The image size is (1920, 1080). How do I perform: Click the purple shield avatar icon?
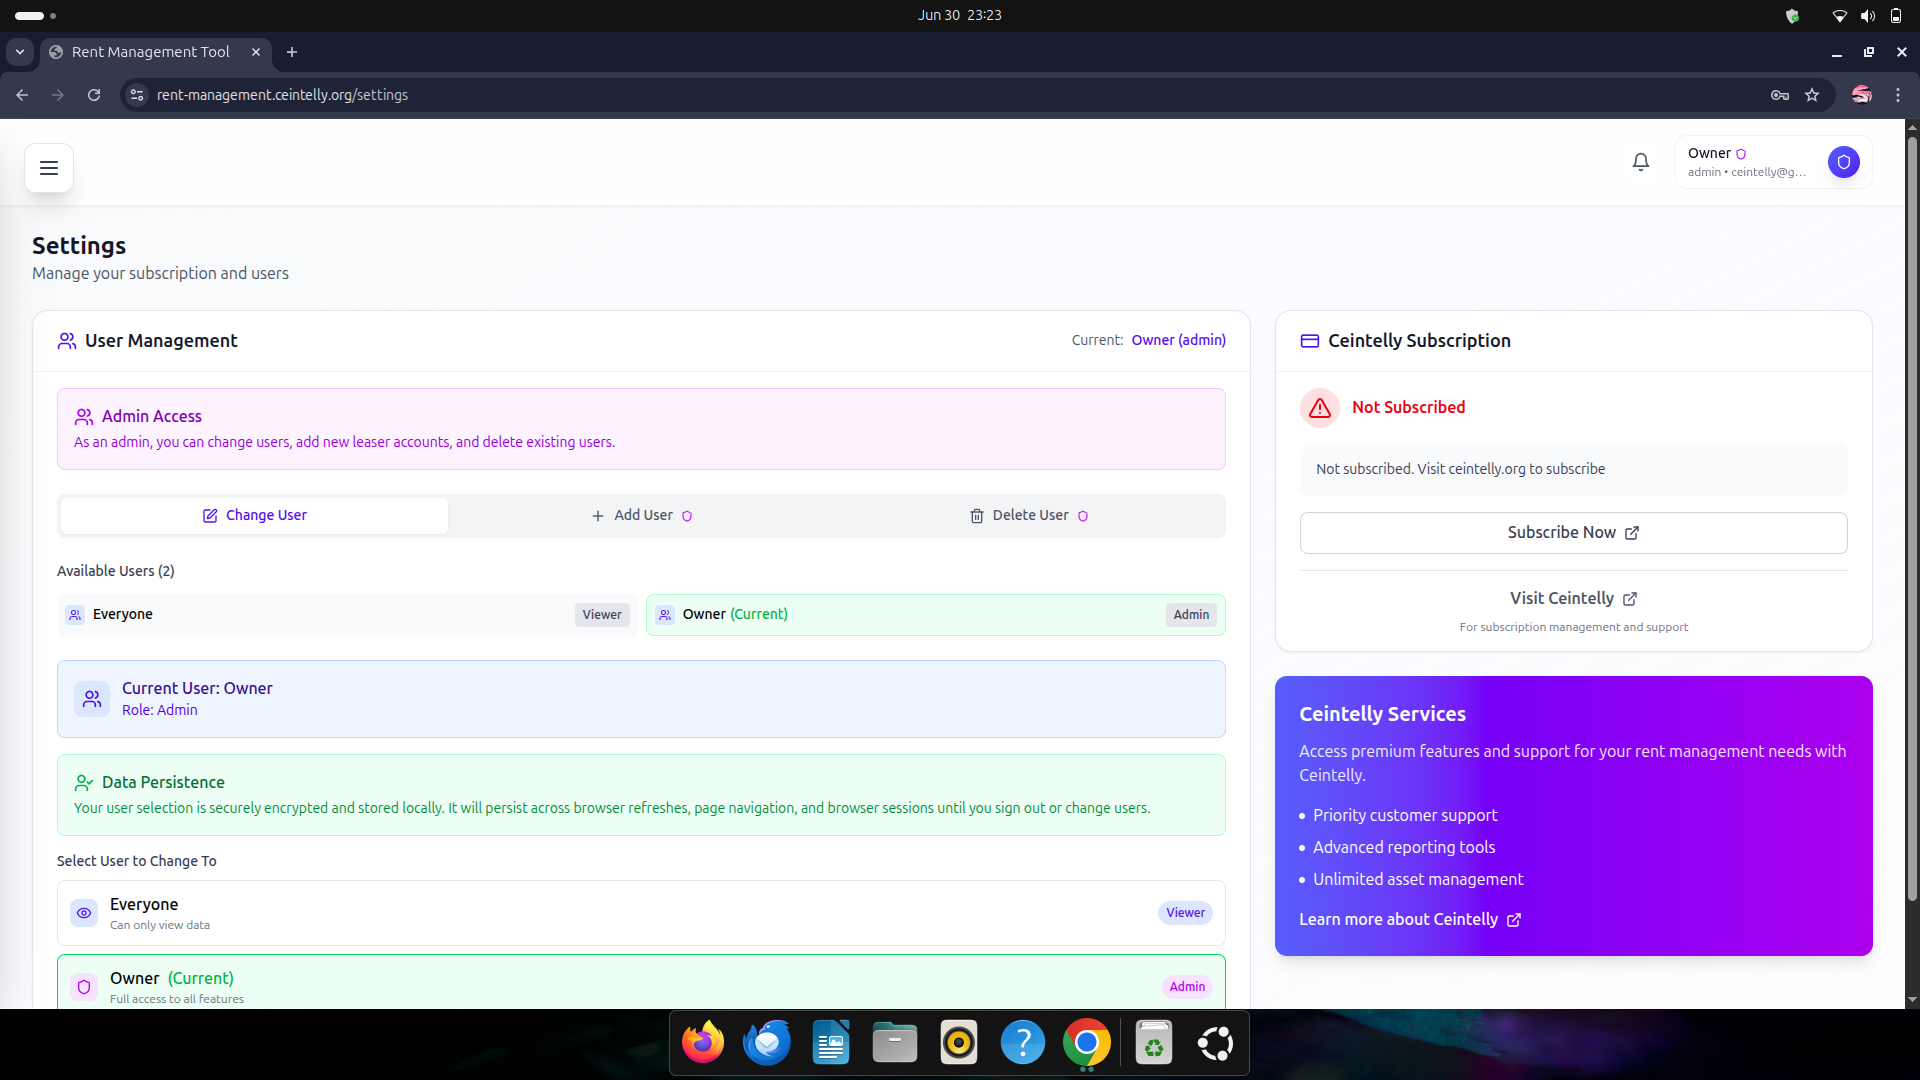pyautogui.click(x=1843, y=162)
